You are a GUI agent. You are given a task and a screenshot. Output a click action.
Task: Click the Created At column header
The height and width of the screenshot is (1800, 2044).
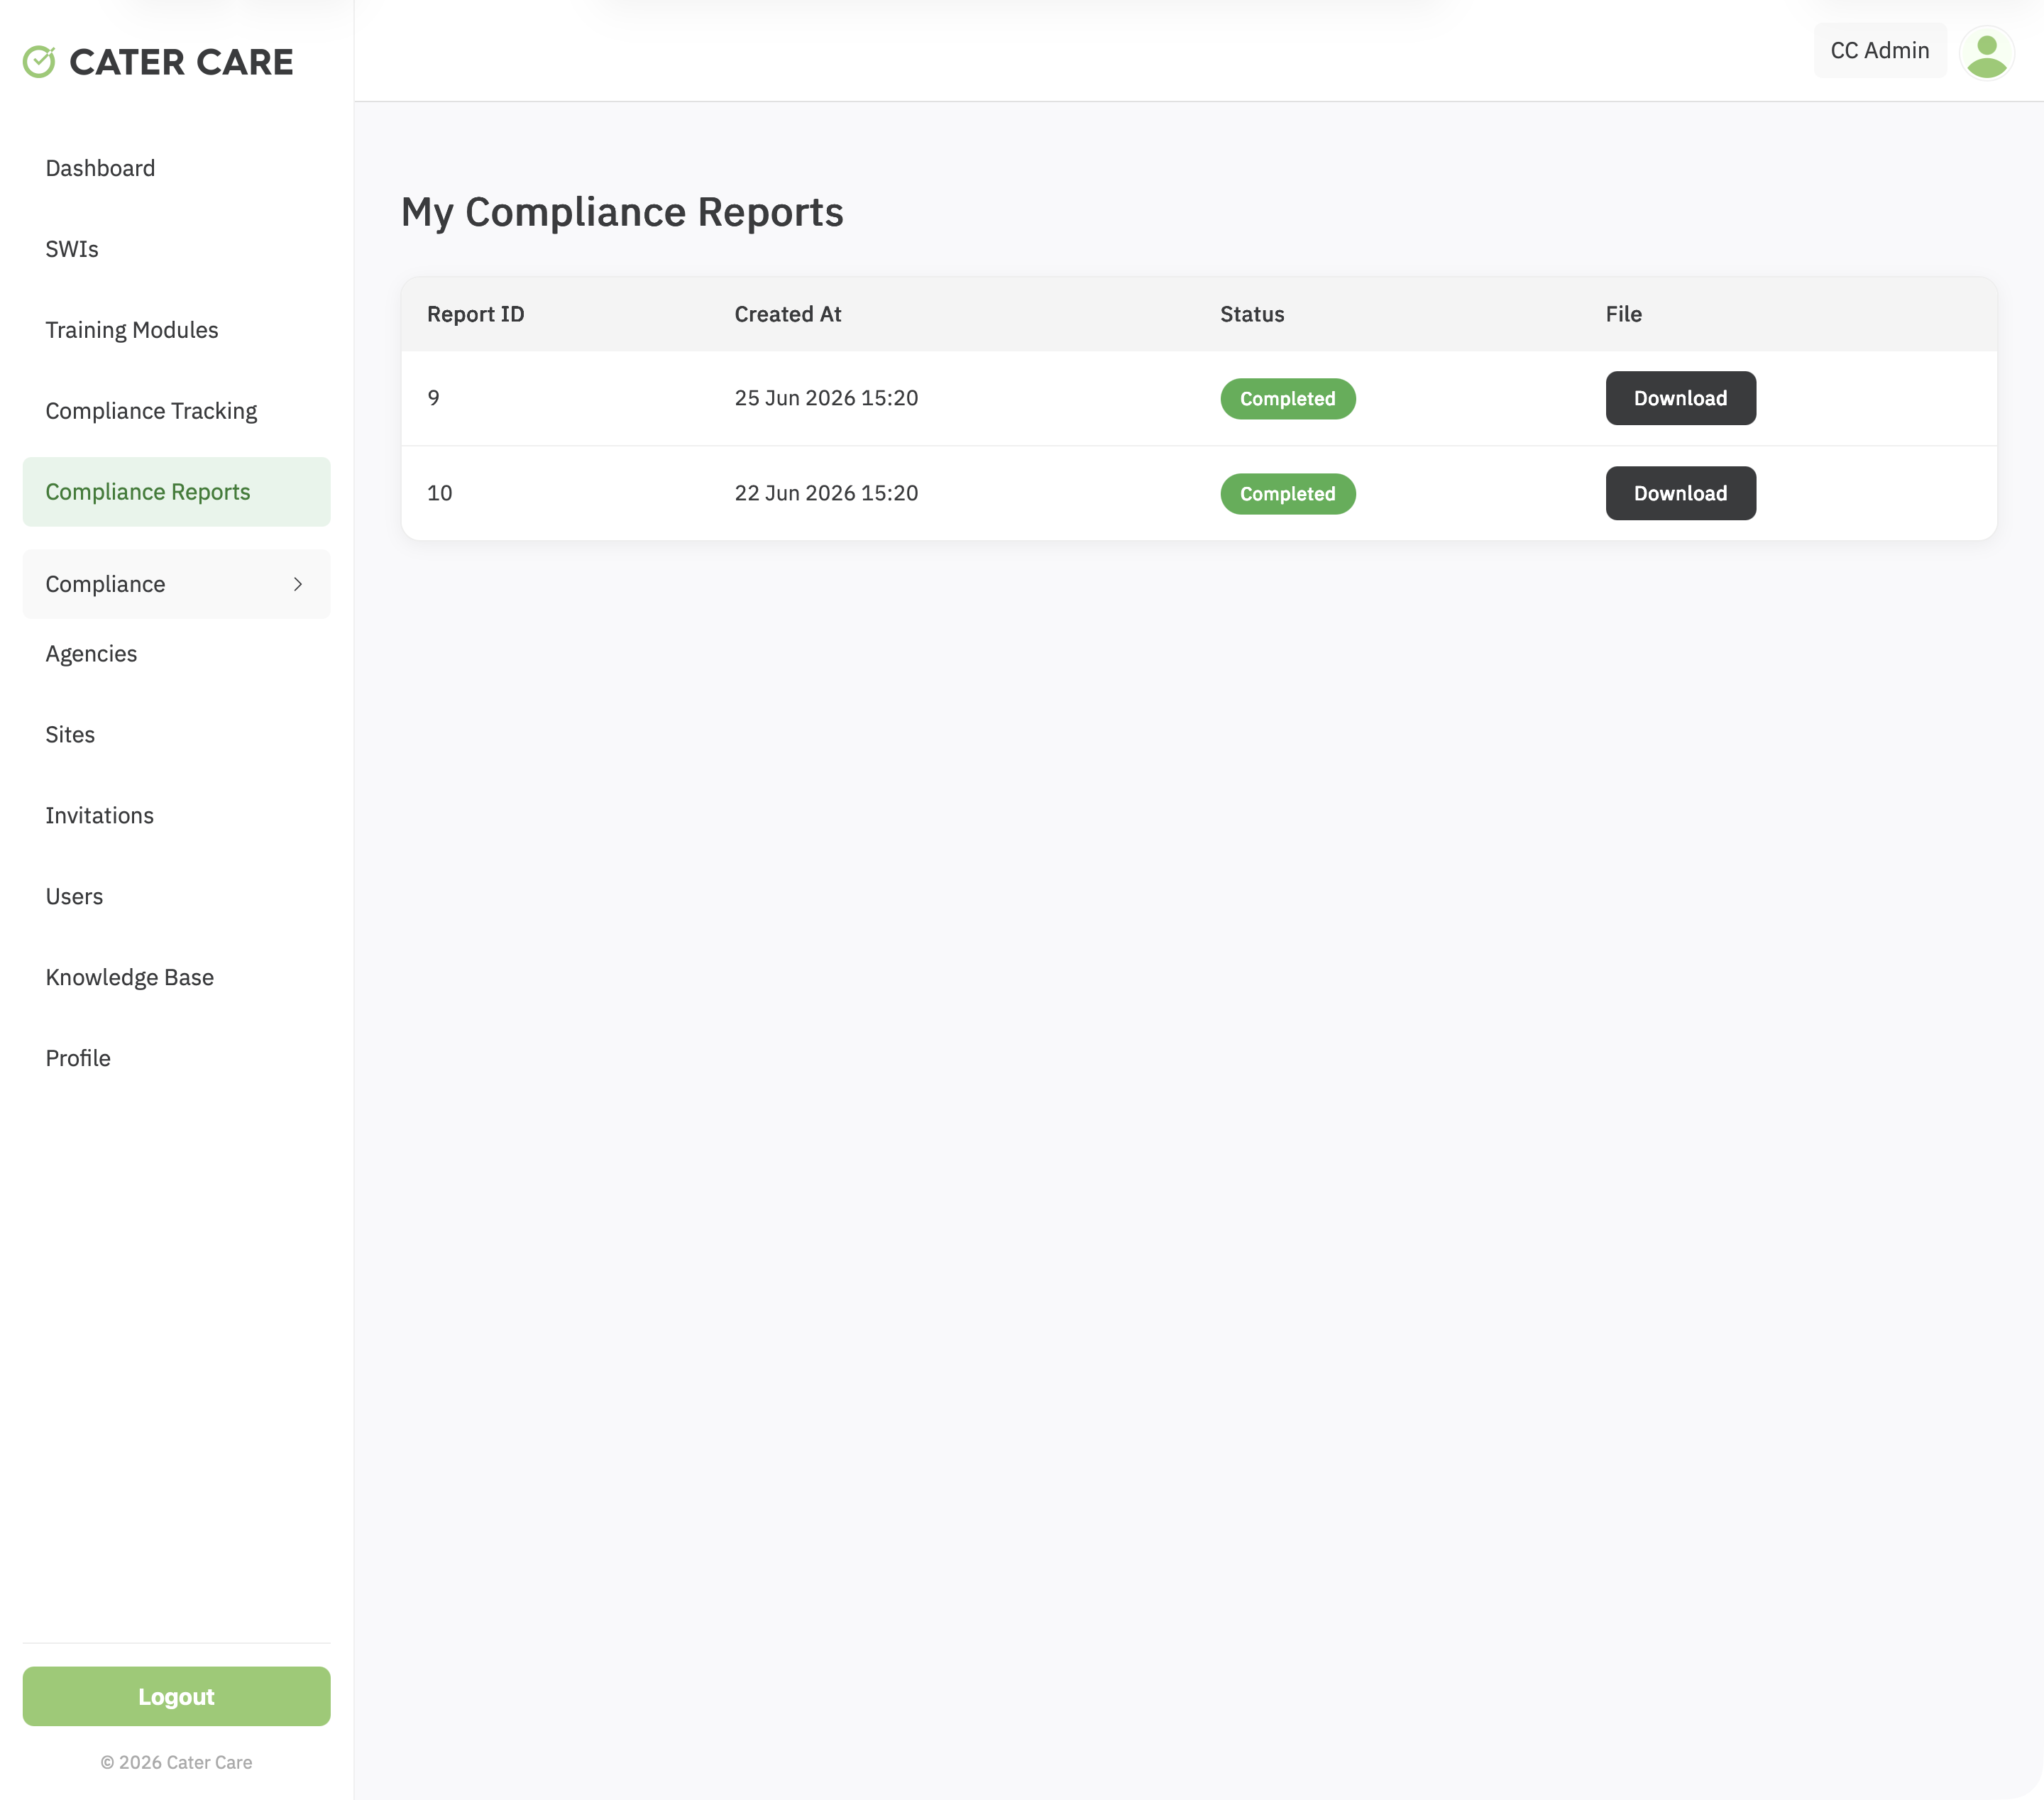[788, 314]
